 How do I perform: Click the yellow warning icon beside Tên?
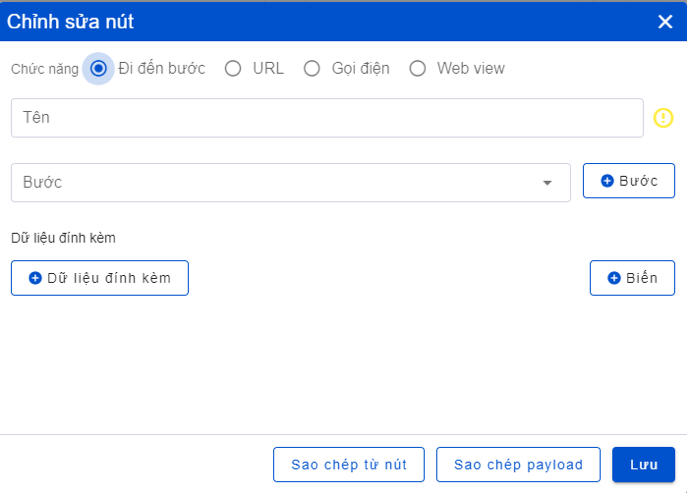(x=663, y=118)
